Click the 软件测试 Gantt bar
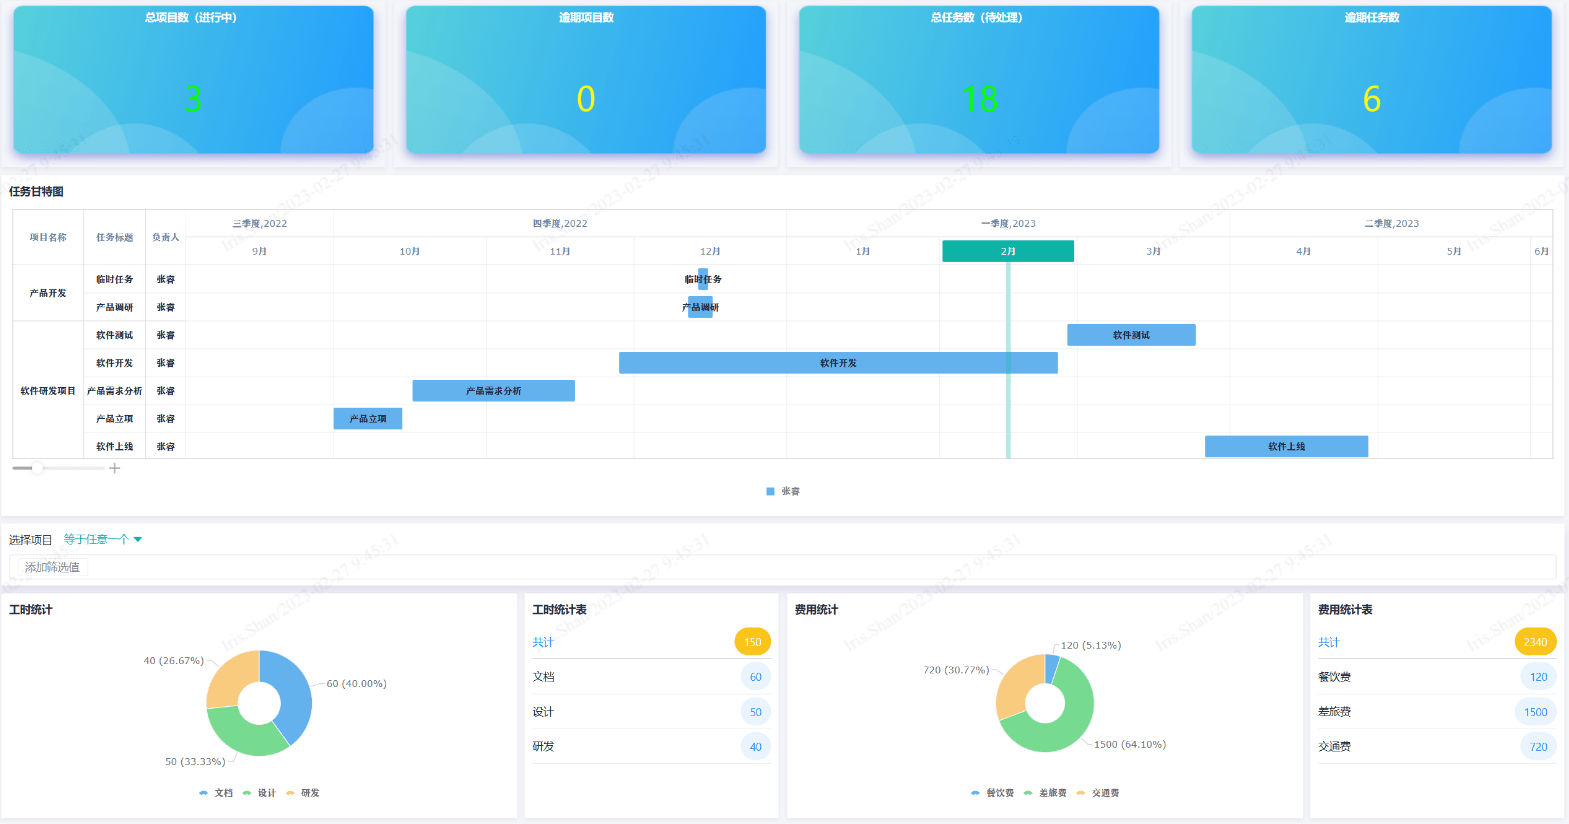Image resolution: width=1569 pixels, height=824 pixels. (1131, 335)
